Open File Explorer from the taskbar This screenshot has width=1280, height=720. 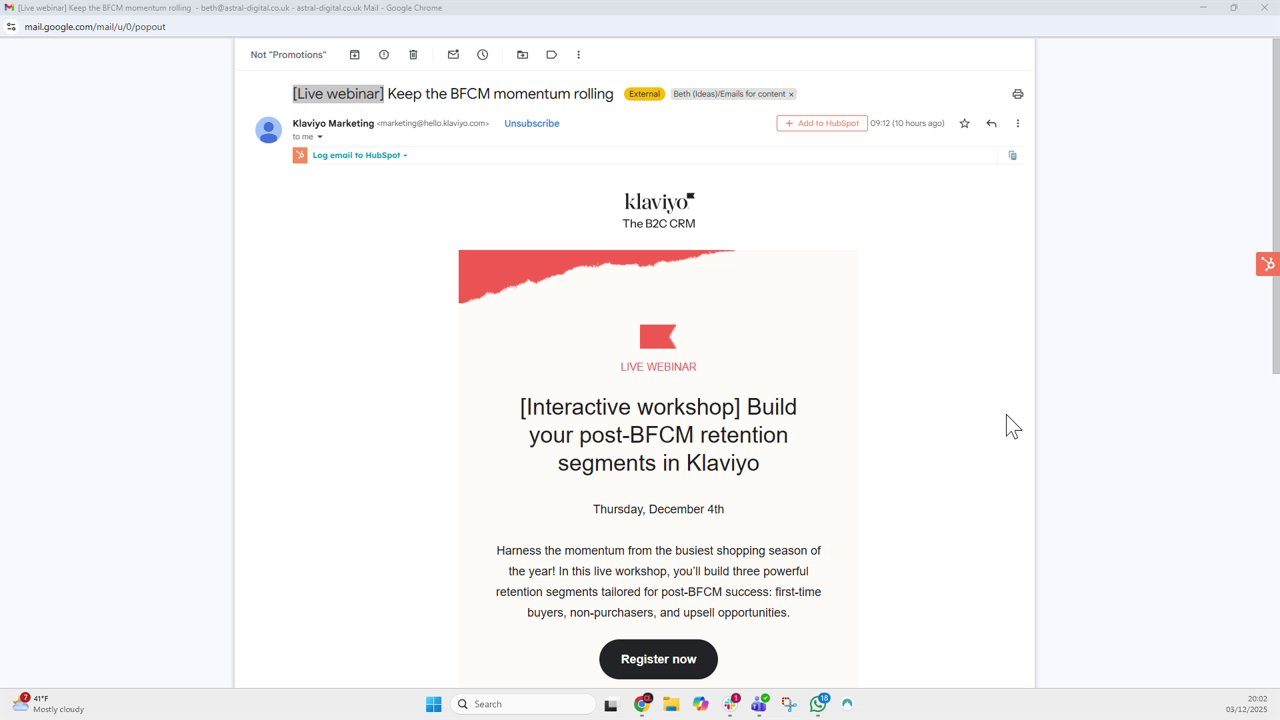pyautogui.click(x=671, y=704)
